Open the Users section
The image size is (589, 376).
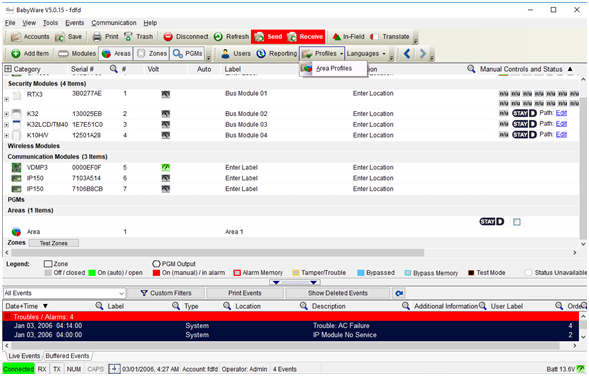(236, 54)
